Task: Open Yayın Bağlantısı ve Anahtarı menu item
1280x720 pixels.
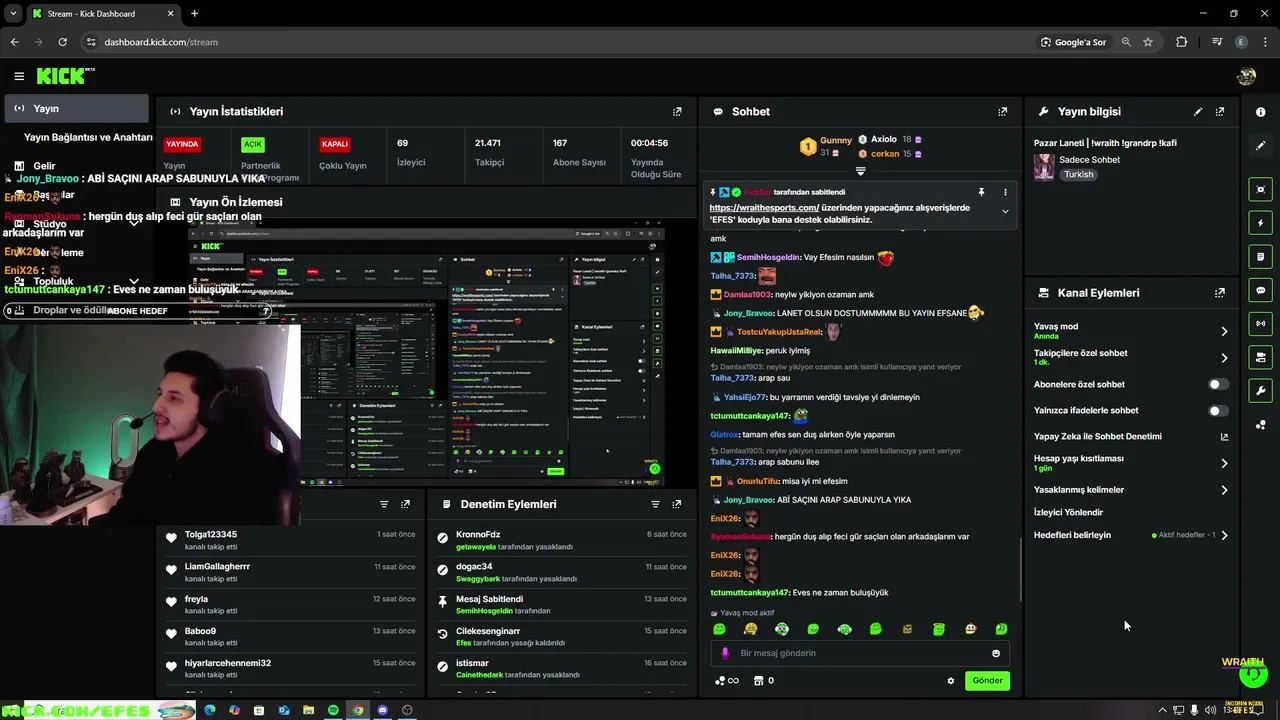Action: pos(88,137)
